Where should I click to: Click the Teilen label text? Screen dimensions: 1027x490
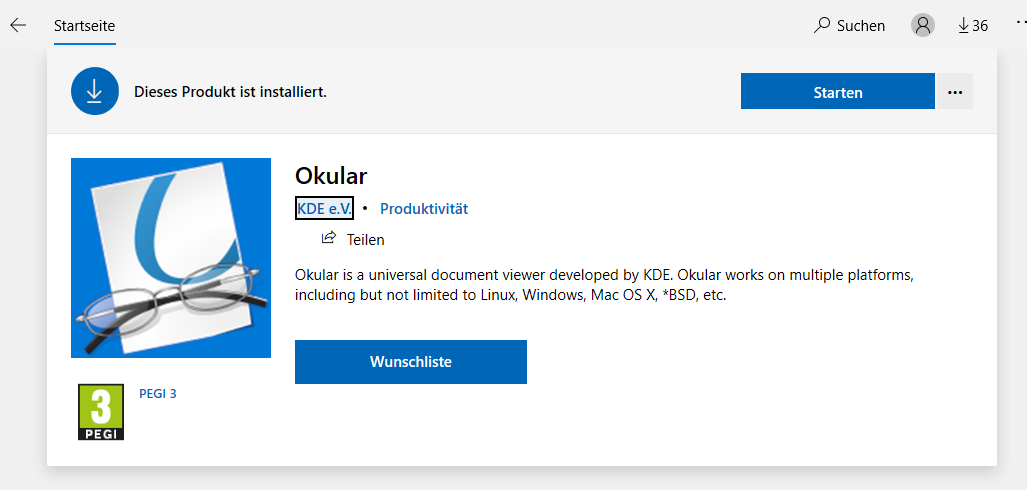pos(365,240)
